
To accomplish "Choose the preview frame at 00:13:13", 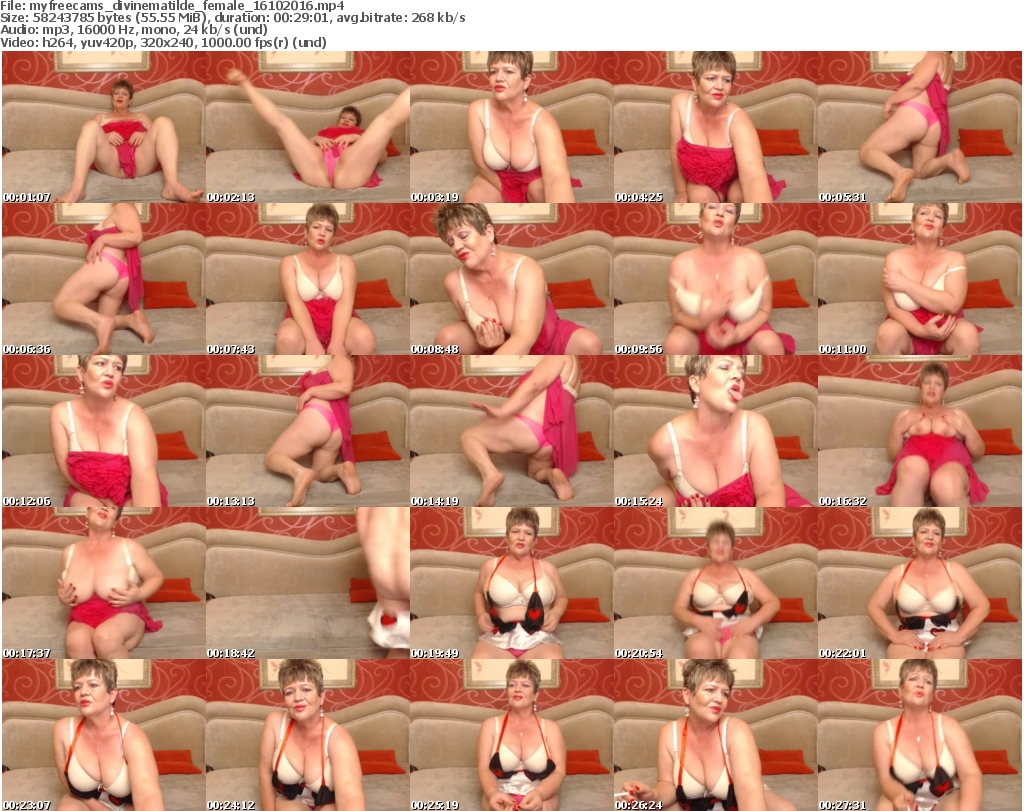I will point(308,431).
